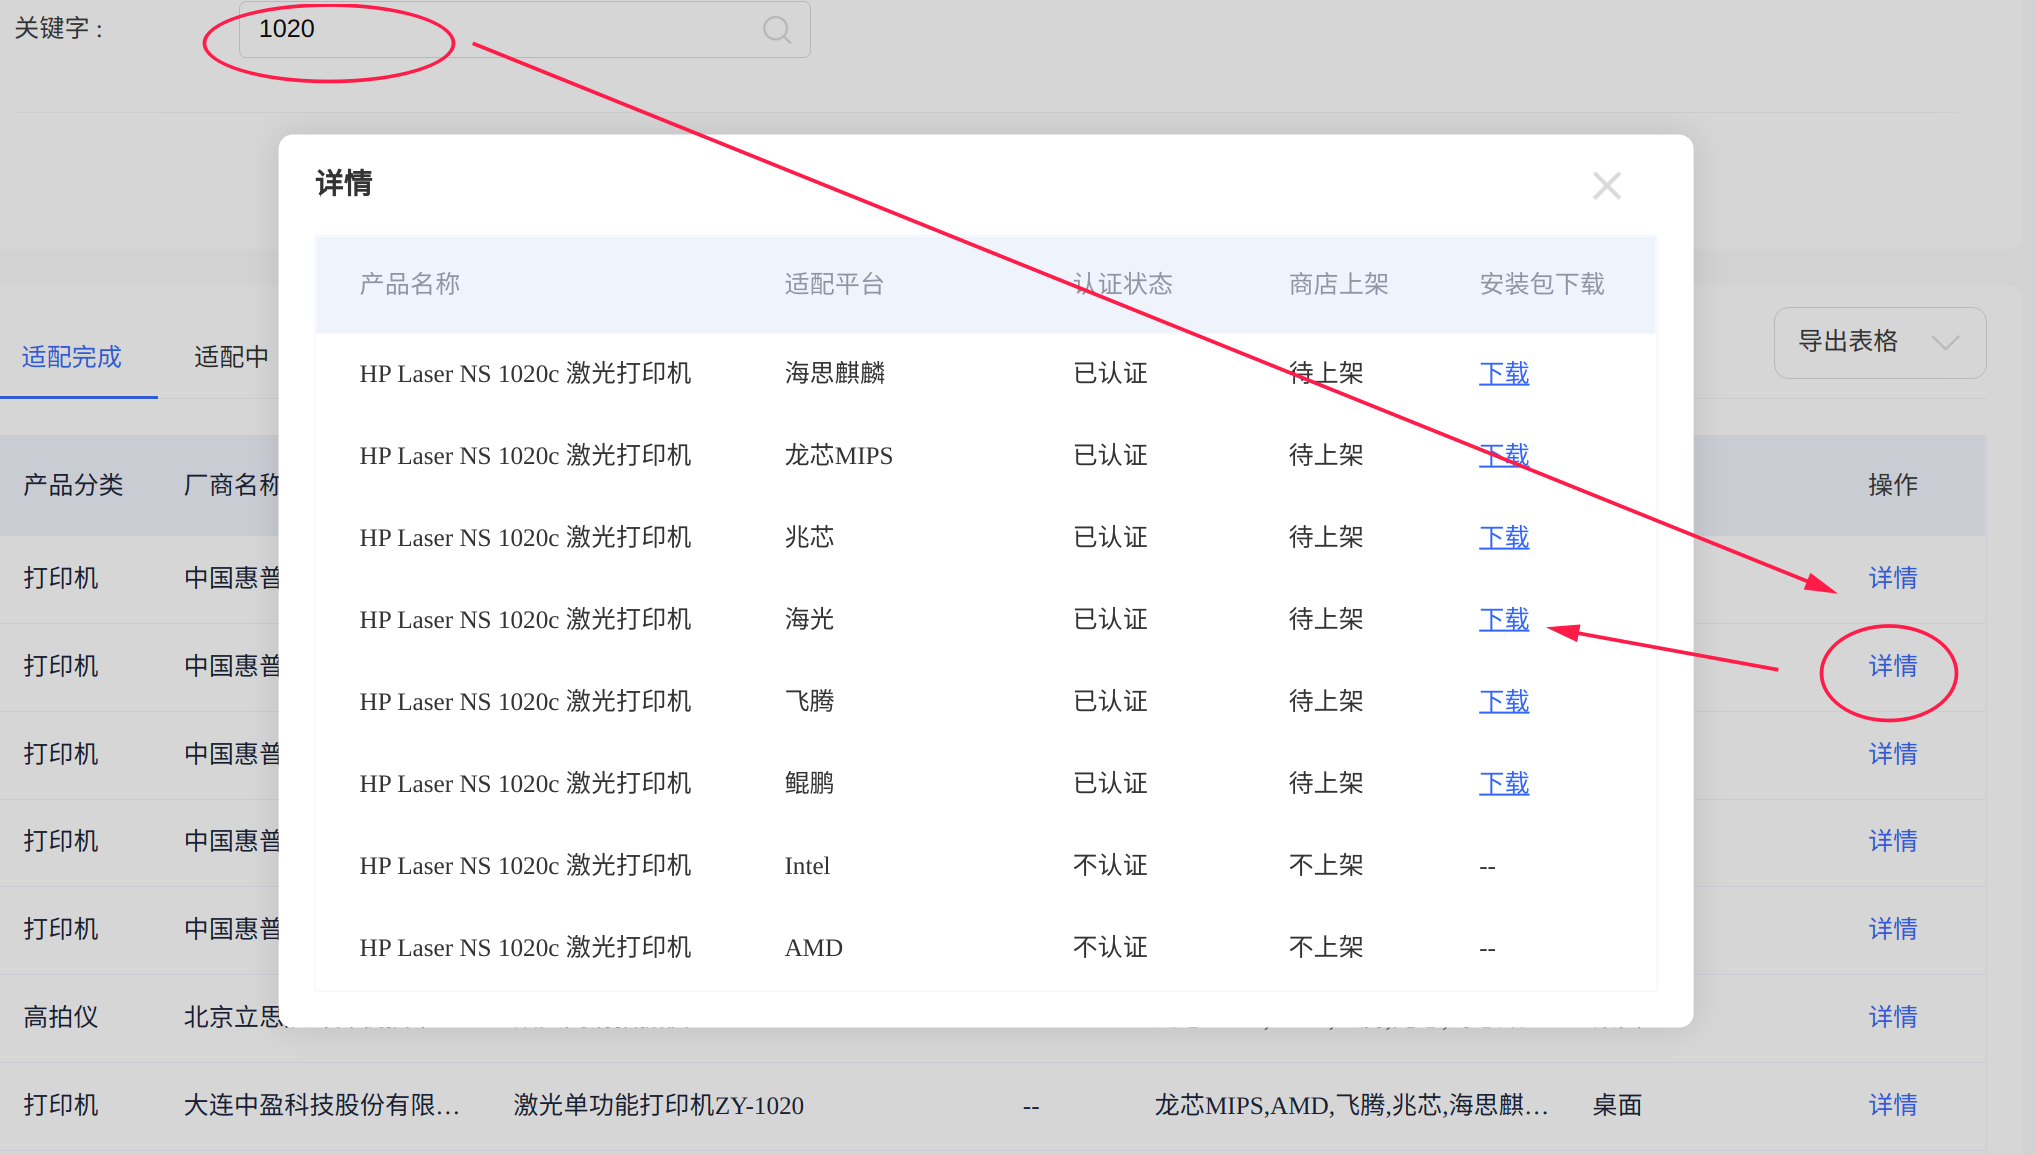Select the AMD platform cell

point(813,948)
